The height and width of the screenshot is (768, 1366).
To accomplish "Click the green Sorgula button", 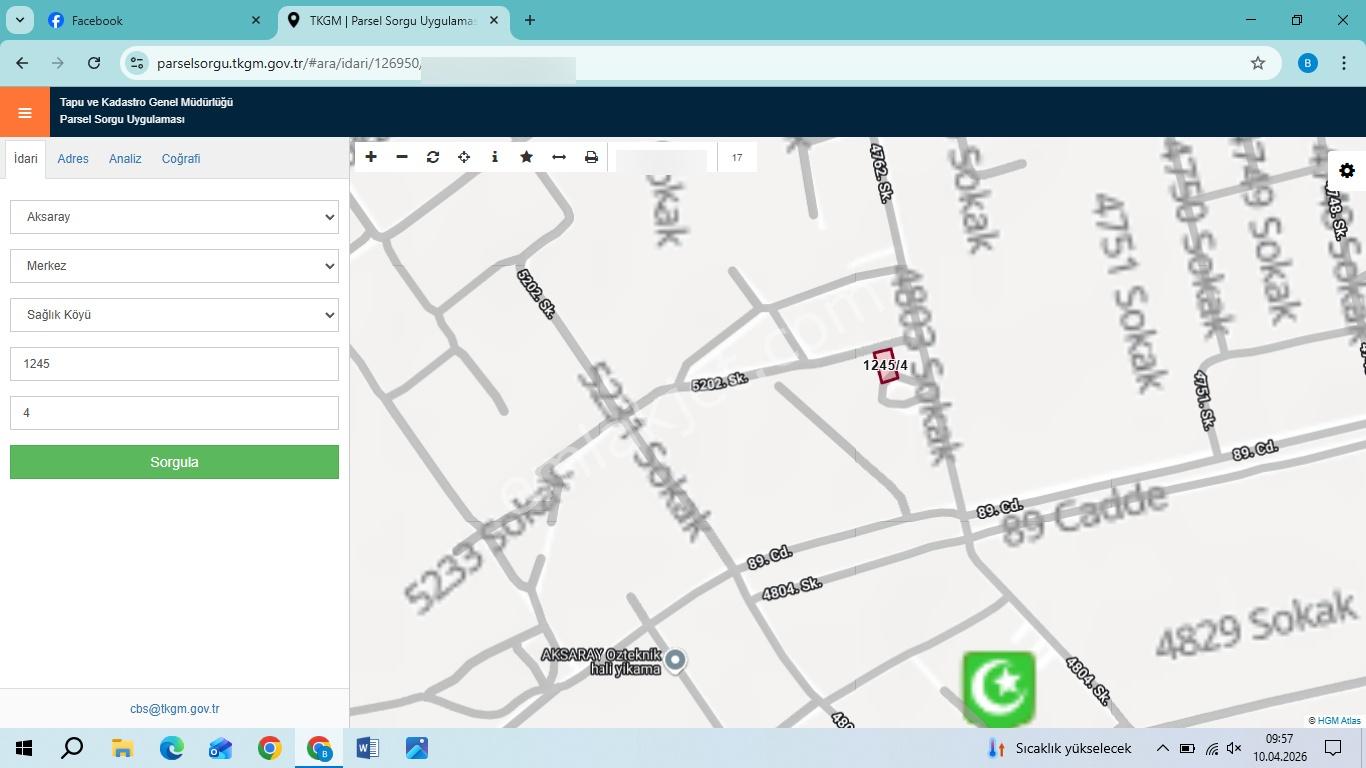I will click(174, 462).
